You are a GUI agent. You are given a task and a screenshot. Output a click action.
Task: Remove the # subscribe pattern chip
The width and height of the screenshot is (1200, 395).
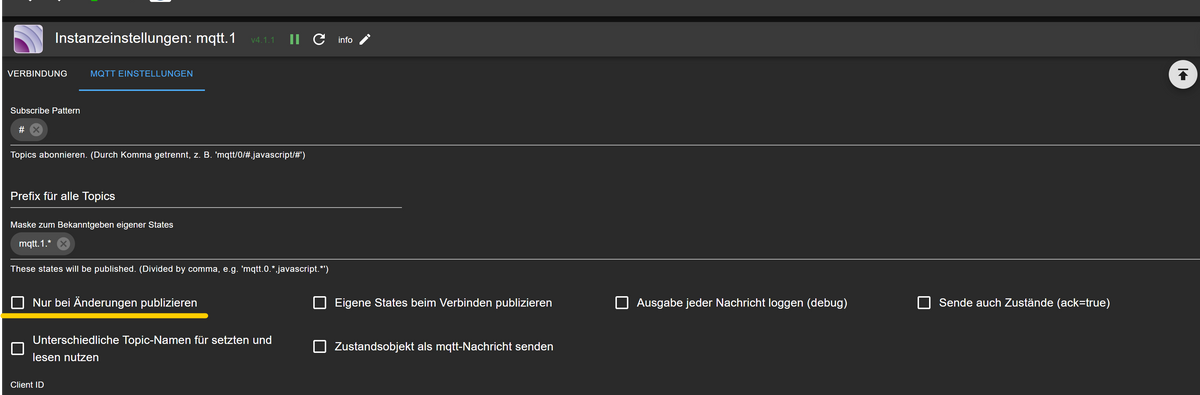coord(37,130)
